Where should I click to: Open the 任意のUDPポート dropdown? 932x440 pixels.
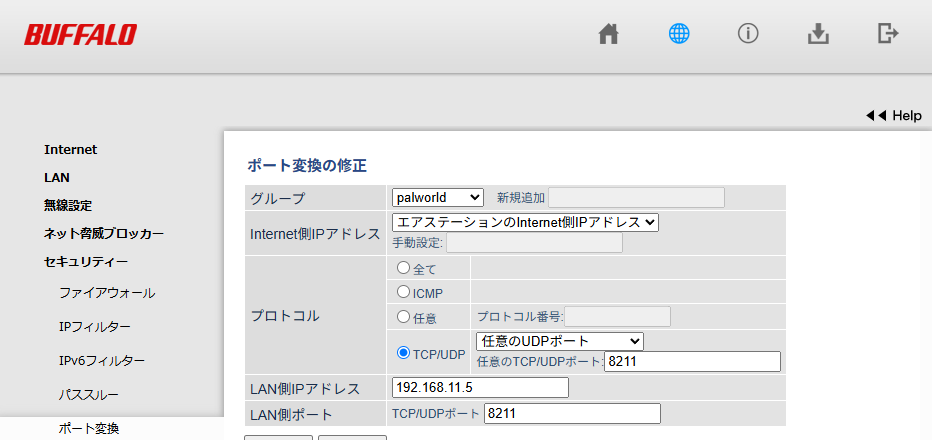coord(559,341)
